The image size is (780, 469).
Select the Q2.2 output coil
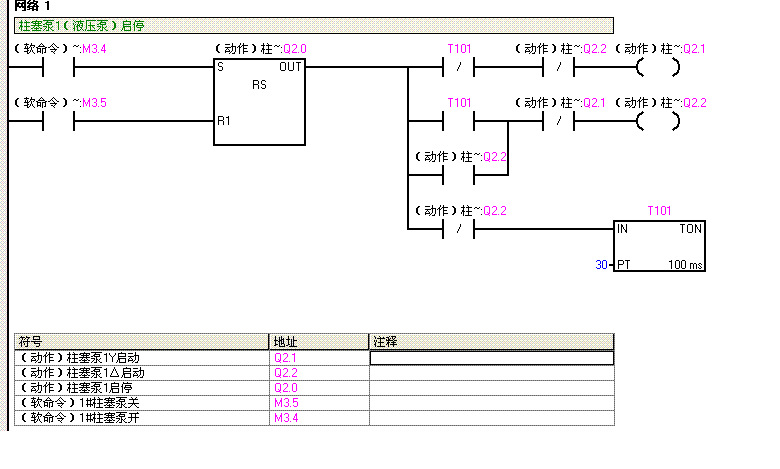point(657,122)
